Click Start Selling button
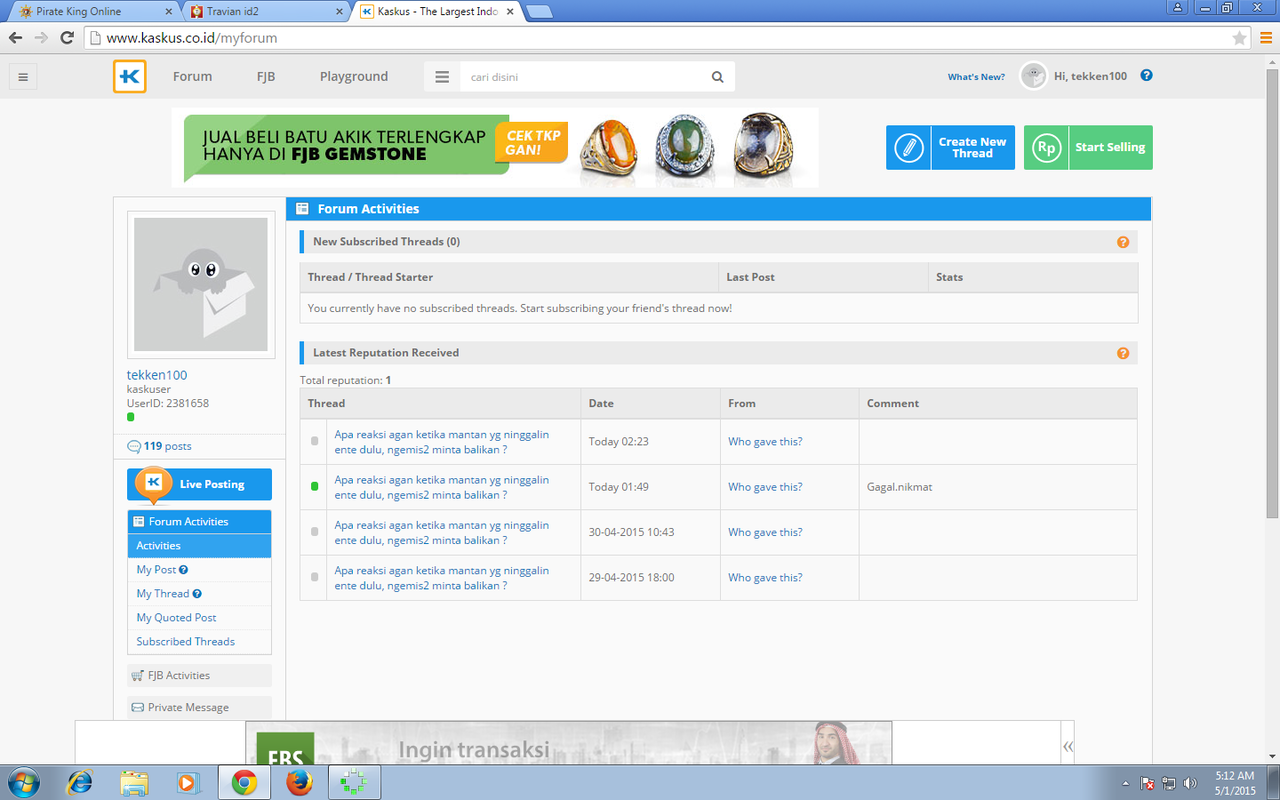 [1088, 147]
